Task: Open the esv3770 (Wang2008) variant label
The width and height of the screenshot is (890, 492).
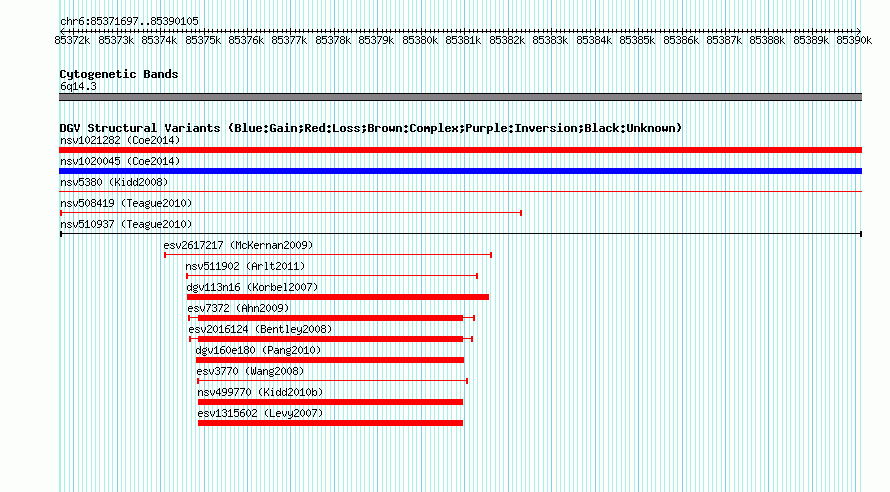Action: 250,371
